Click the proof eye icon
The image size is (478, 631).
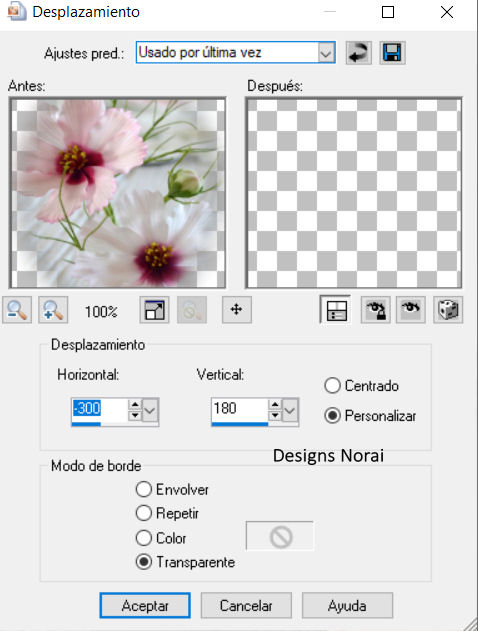411,310
